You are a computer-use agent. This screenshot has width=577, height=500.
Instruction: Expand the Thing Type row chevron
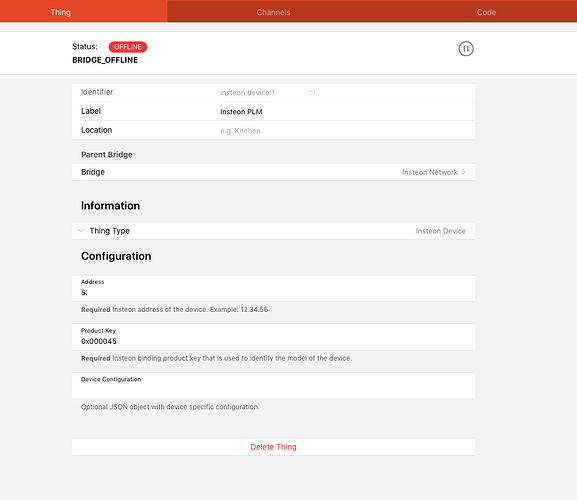pos(81,231)
